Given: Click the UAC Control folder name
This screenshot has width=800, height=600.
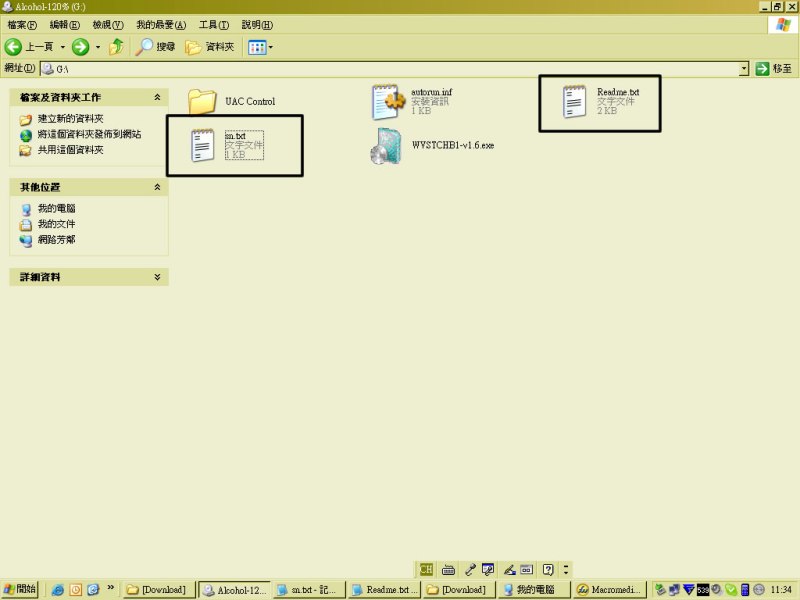Looking at the screenshot, I should (x=250, y=102).
